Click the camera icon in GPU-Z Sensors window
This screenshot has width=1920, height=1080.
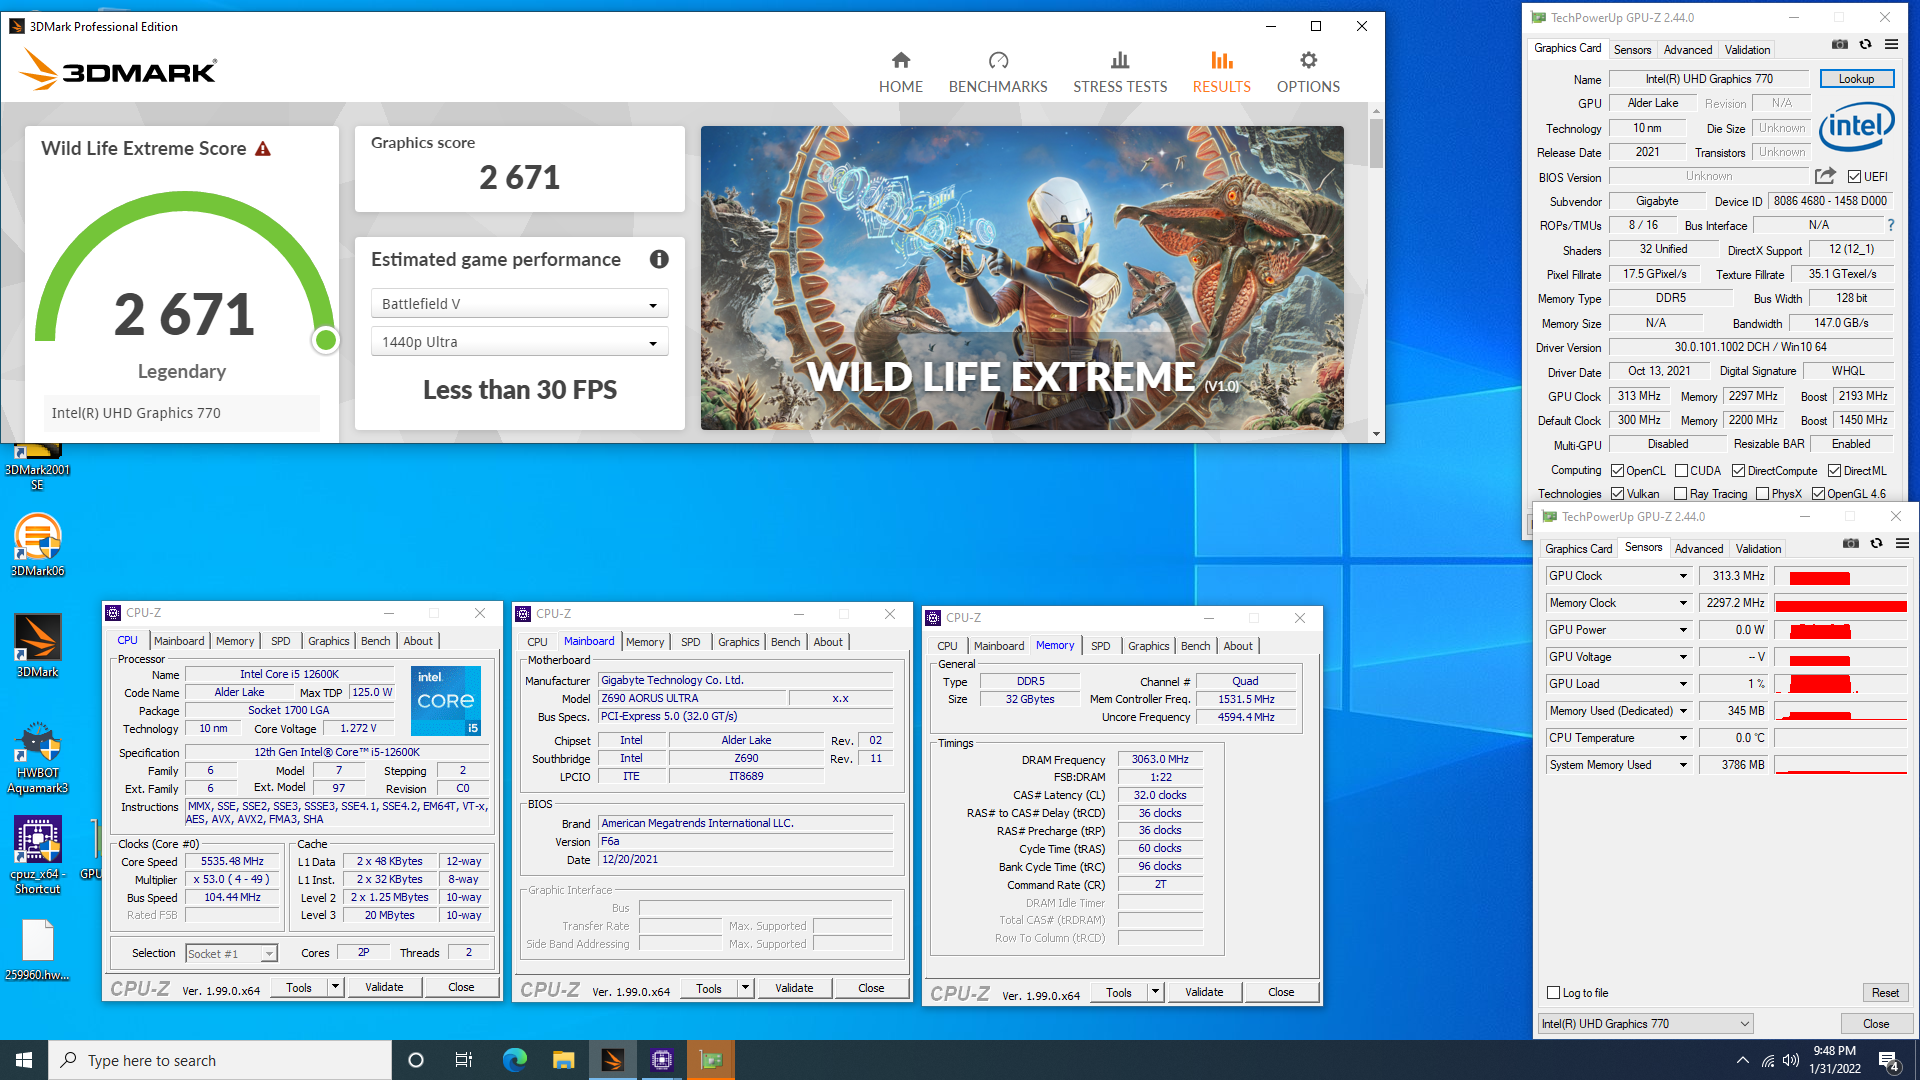point(1851,543)
